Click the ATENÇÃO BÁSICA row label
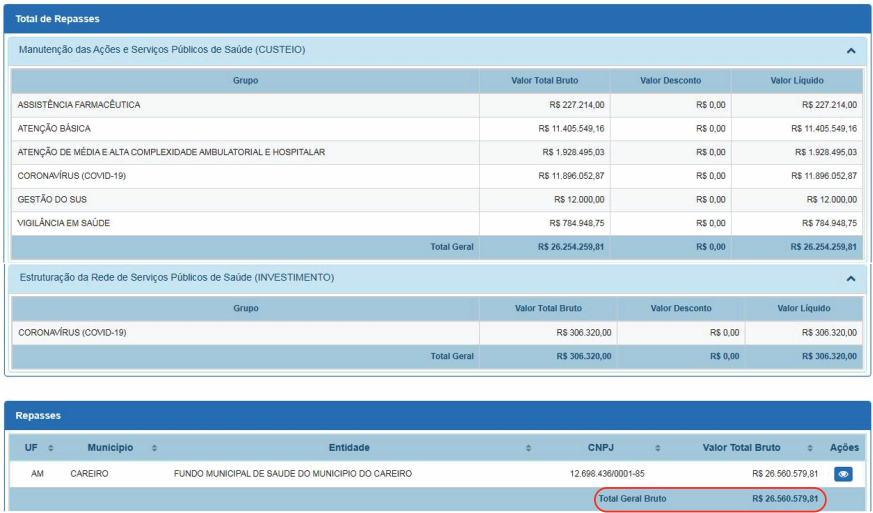Screen dimensions: 873x513 54,129
